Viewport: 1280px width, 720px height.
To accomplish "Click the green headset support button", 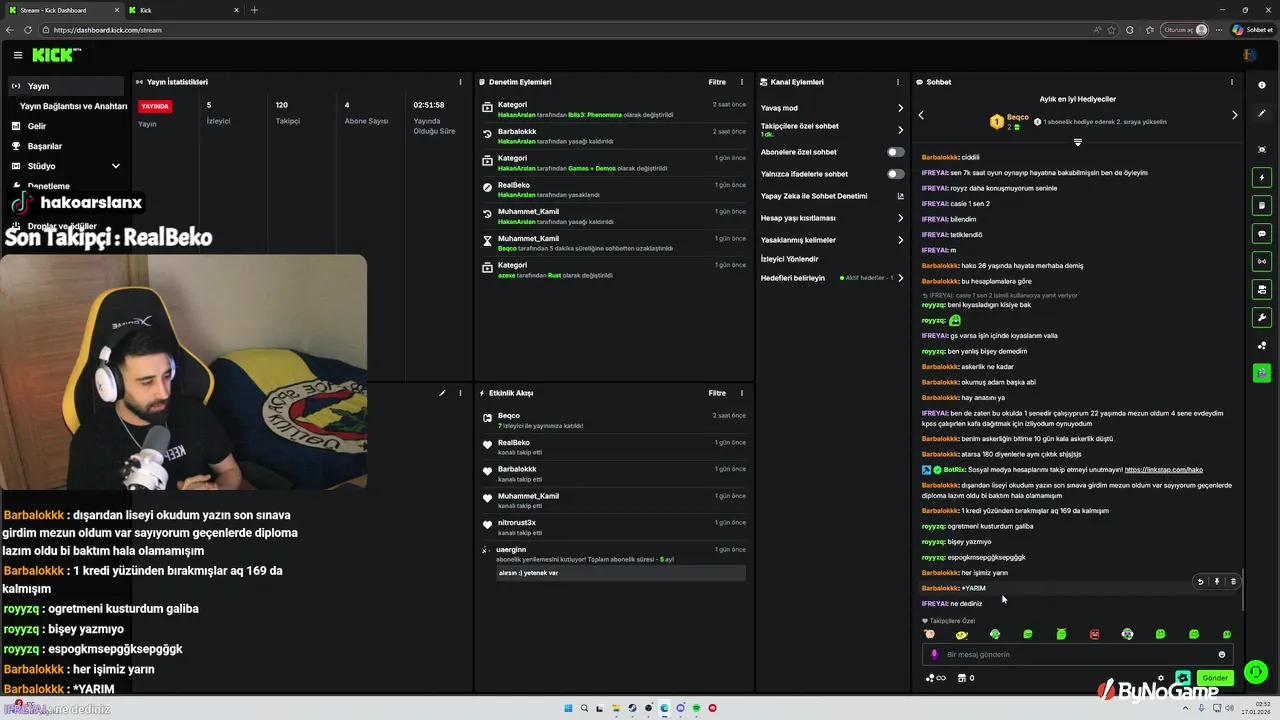I will (1256, 672).
